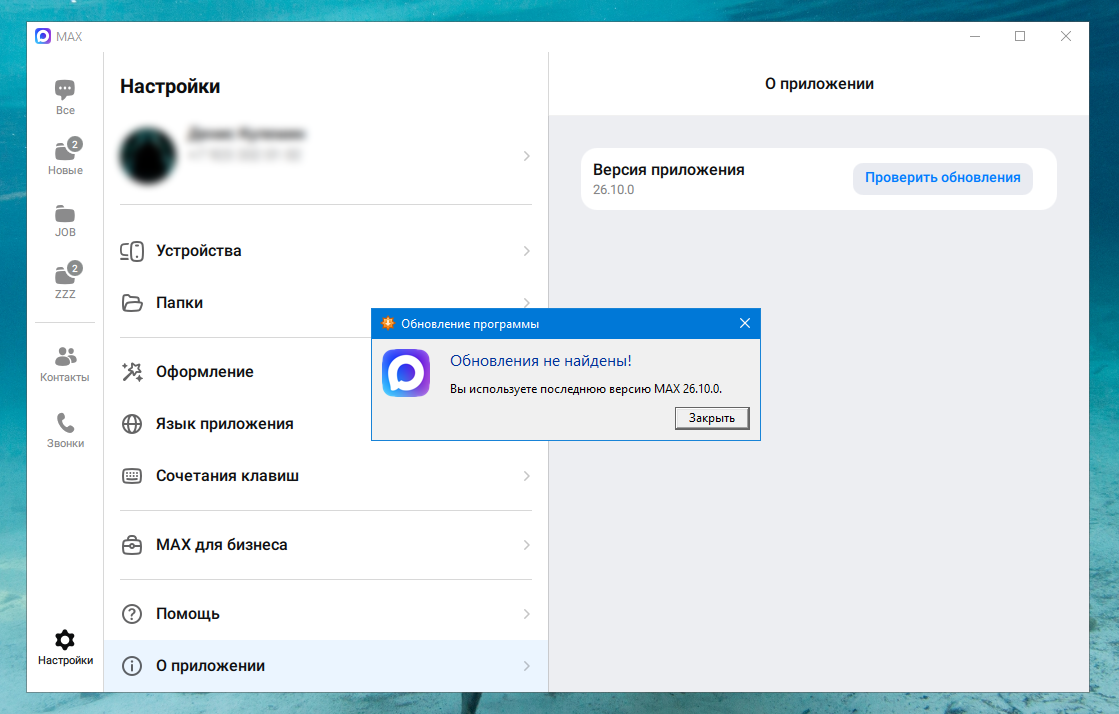Viewport: 1119px width, 714px height.
Task: Open the Папки settings item
Action: pyautogui.click(x=326, y=303)
